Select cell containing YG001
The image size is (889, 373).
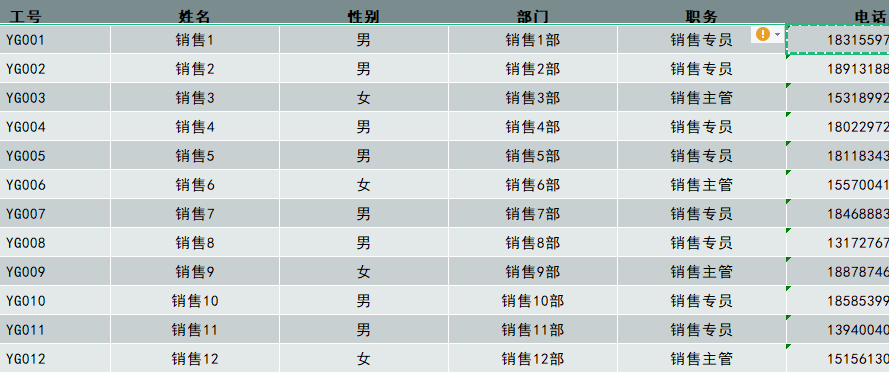click(x=55, y=40)
